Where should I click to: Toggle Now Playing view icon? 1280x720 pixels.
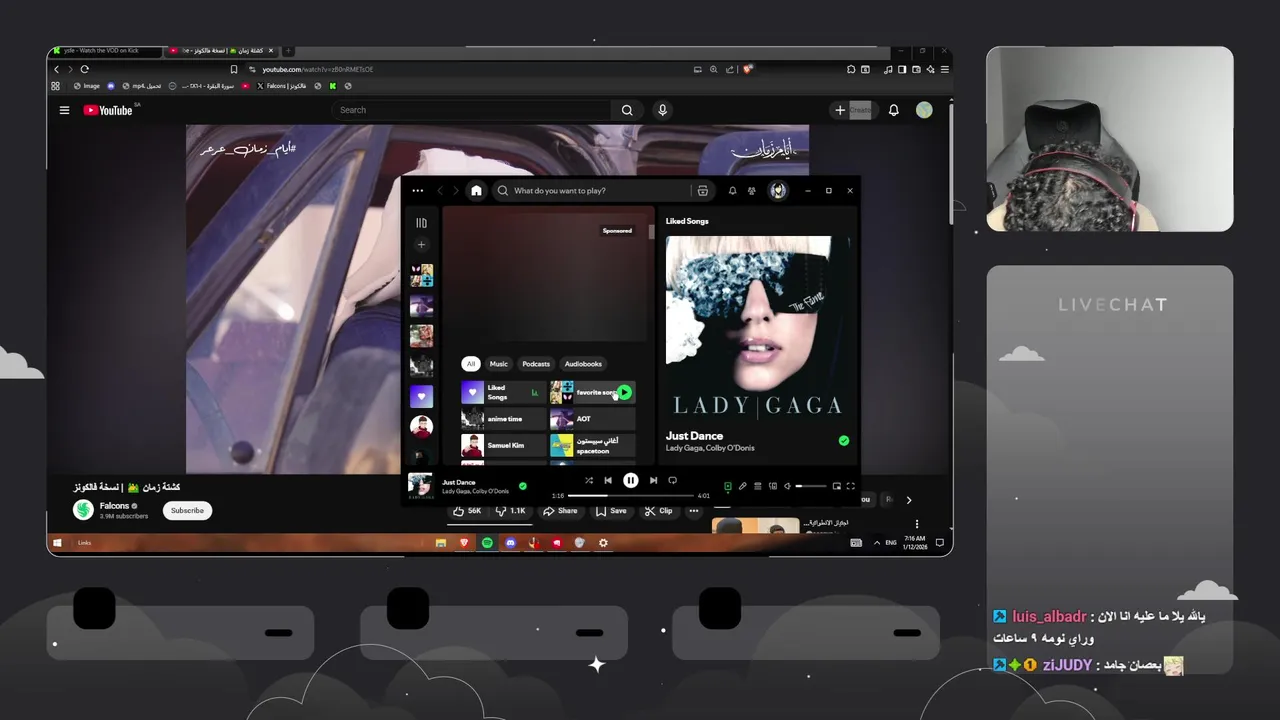(x=727, y=486)
